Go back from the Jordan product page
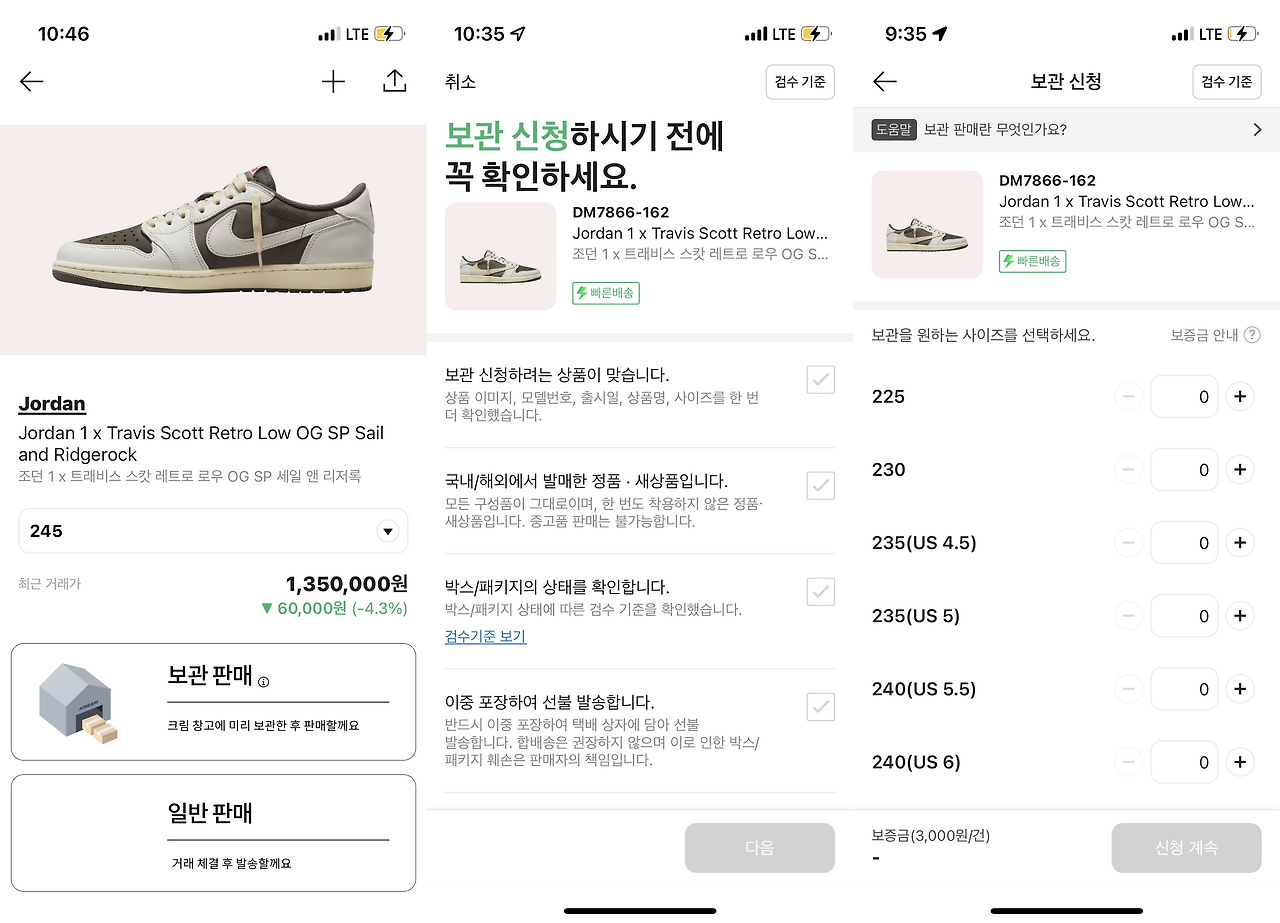 coord(32,82)
